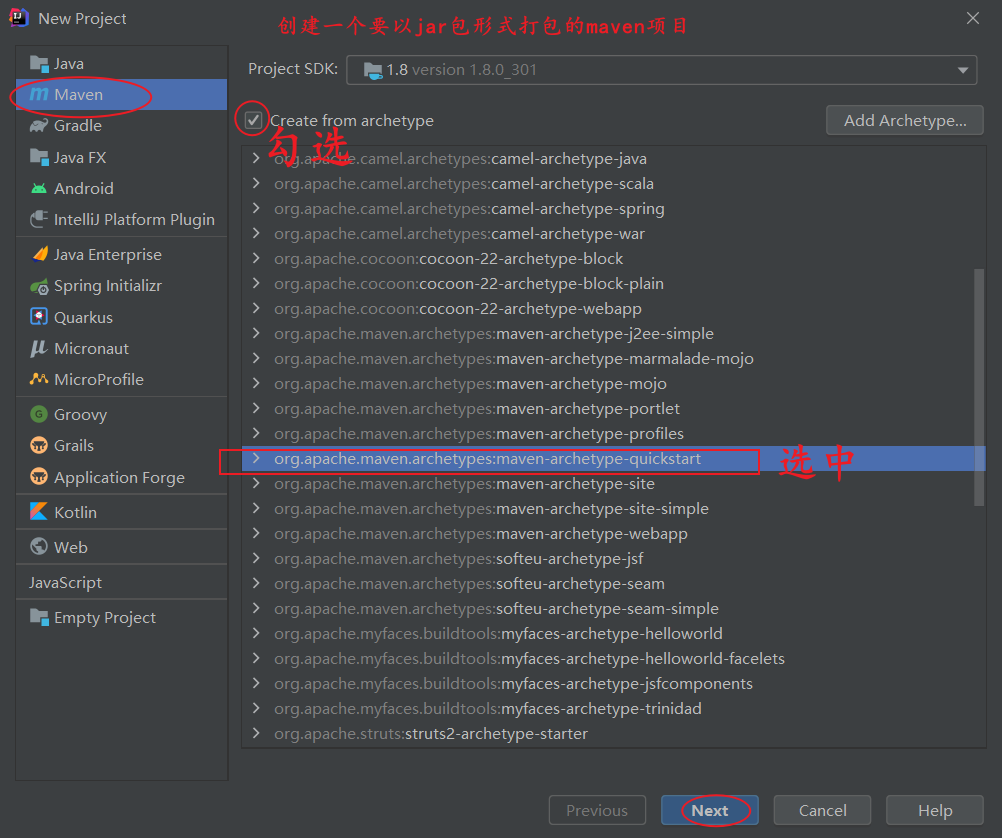Select cocoon-22-archetype-webapp archetype row

pyautogui.click(x=613, y=309)
